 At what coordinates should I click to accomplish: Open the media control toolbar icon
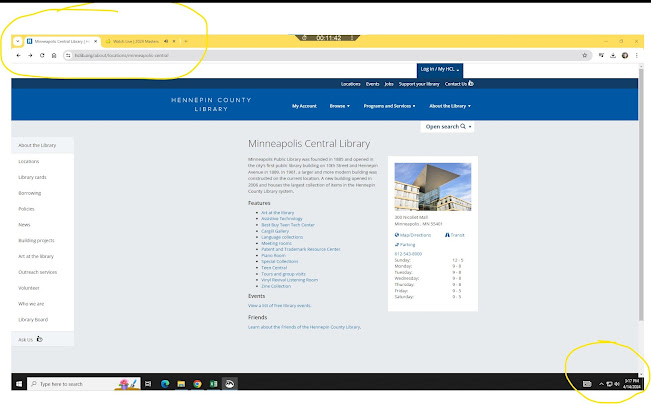click(x=601, y=55)
